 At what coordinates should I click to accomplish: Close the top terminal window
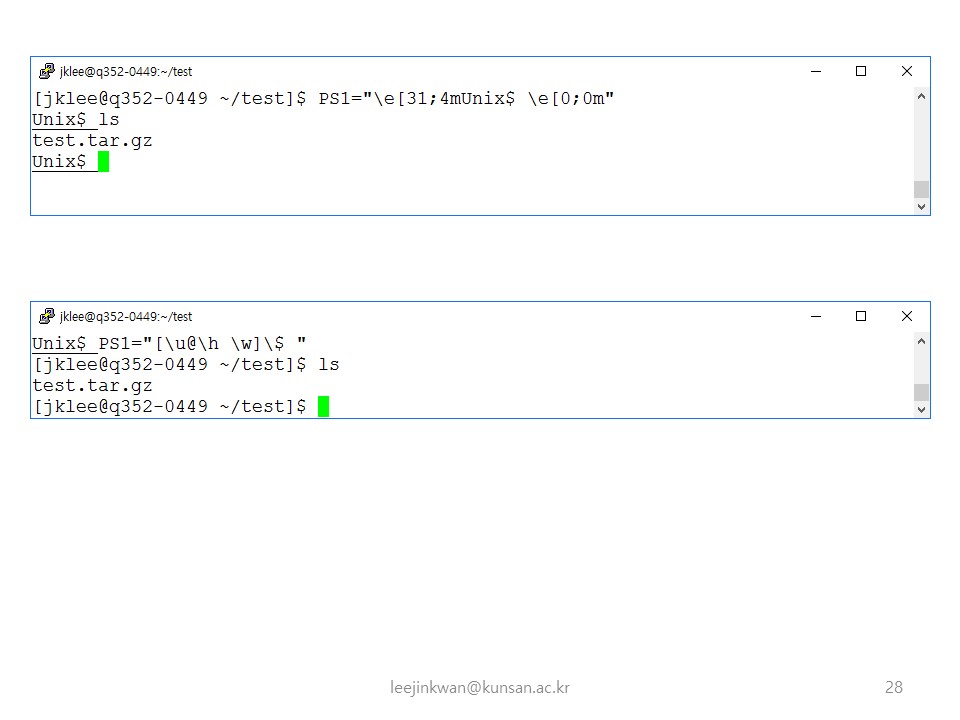pyautogui.click(x=907, y=71)
